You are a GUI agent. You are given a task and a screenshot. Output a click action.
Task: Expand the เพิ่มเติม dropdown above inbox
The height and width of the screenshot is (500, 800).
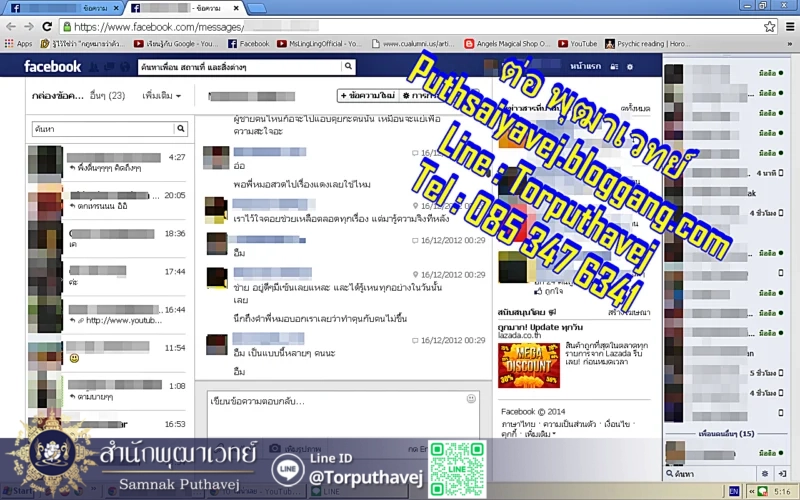tap(160, 96)
